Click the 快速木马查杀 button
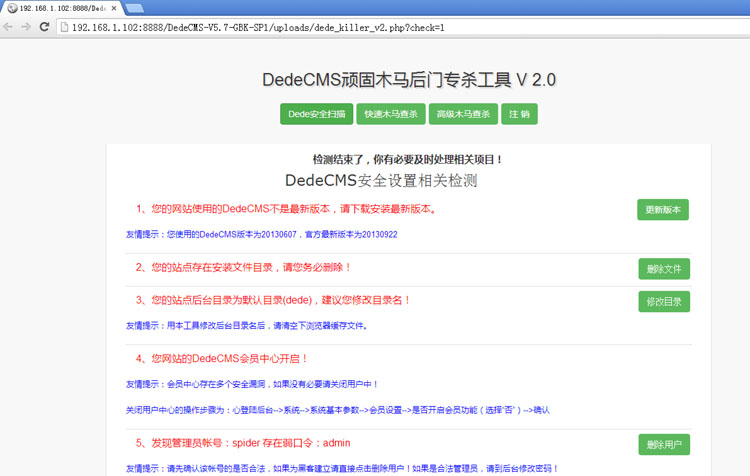This screenshot has width=750, height=476. pyautogui.click(x=391, y=114)
